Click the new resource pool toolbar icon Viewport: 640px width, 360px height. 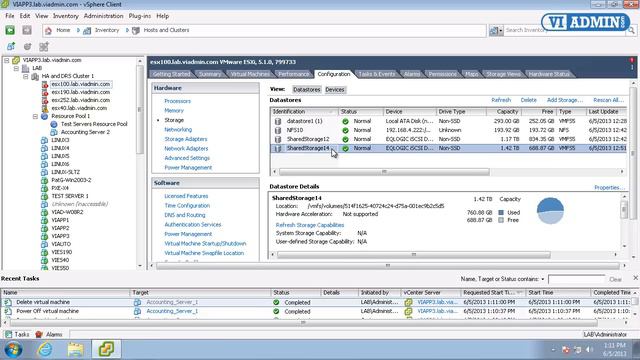(27, 47)
